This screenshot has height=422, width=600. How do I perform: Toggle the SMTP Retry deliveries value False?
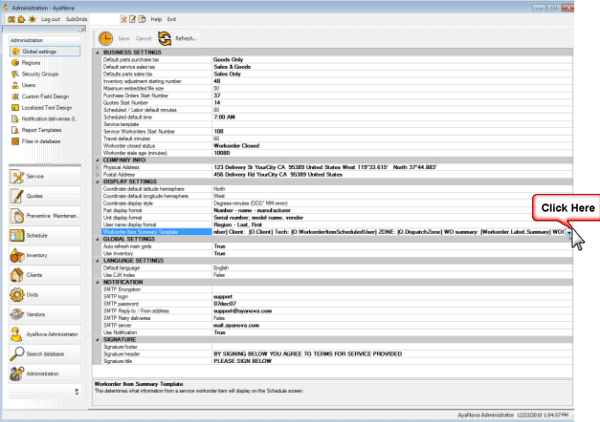pyautogui.click(x=392, y=318)
